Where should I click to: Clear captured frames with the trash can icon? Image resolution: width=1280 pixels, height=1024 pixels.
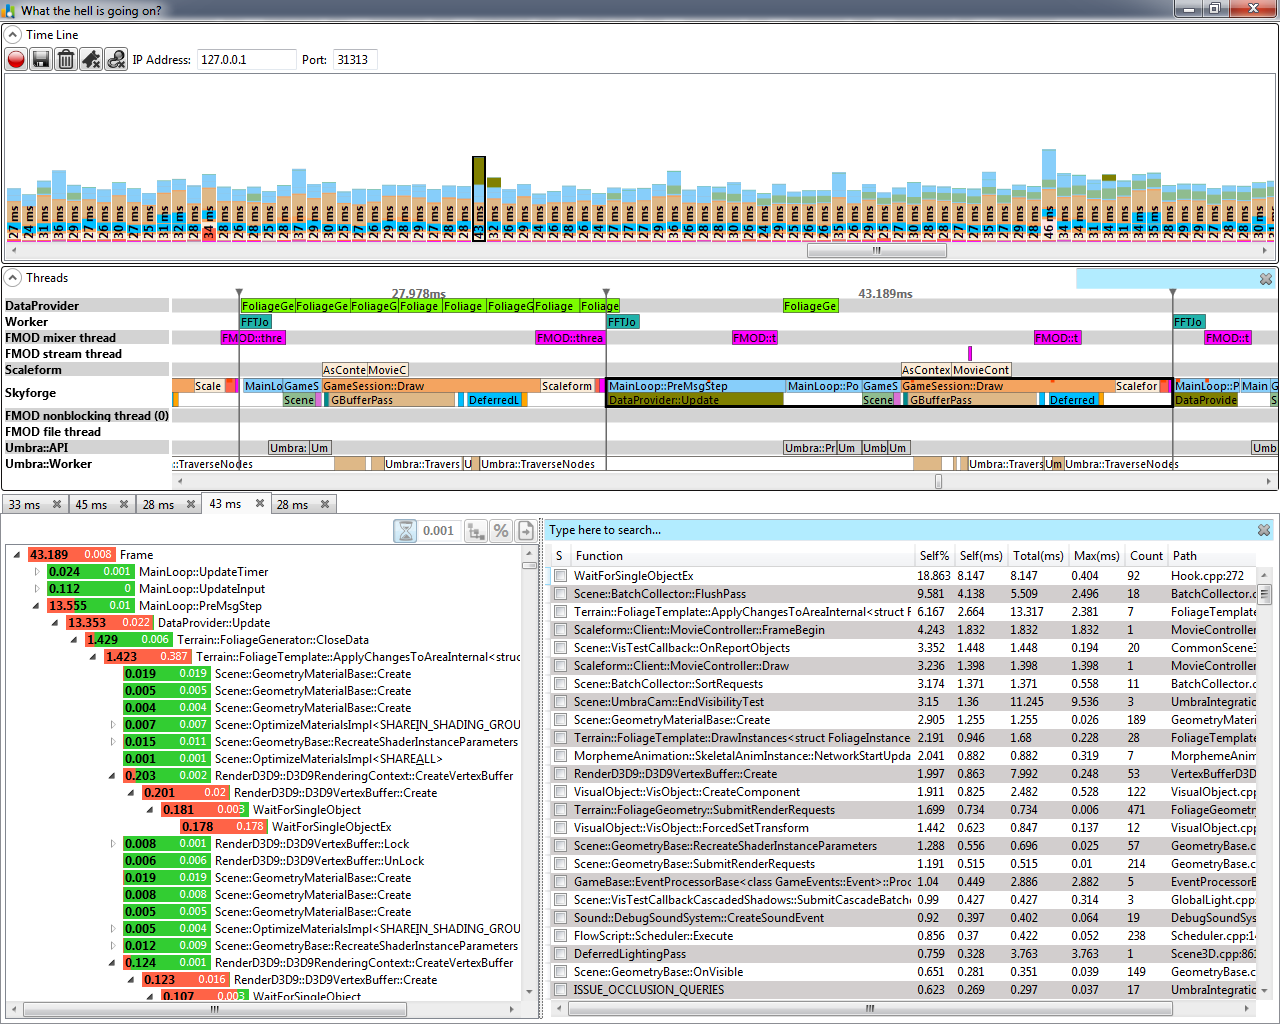tap(66, 60)
